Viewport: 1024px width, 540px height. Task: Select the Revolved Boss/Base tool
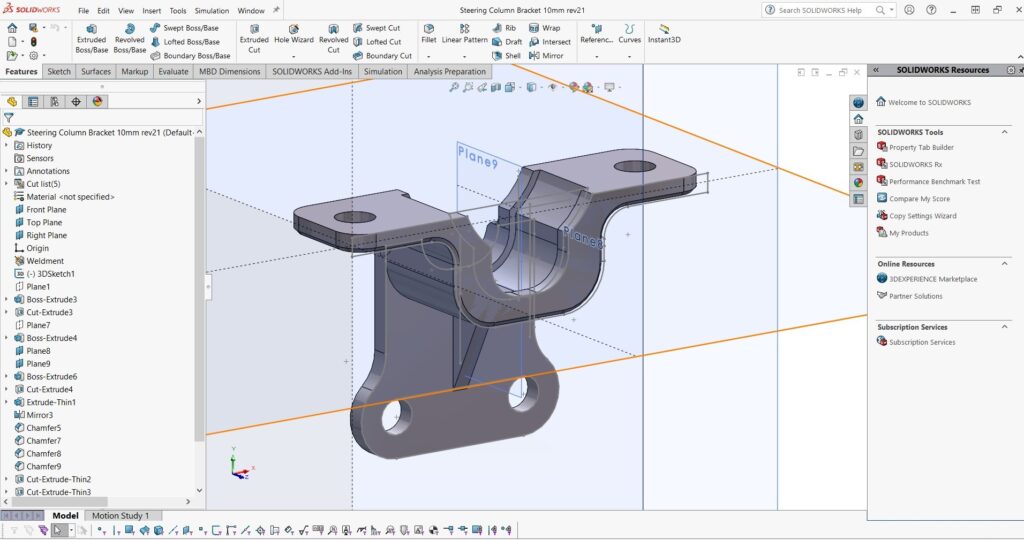click(129, 39)
